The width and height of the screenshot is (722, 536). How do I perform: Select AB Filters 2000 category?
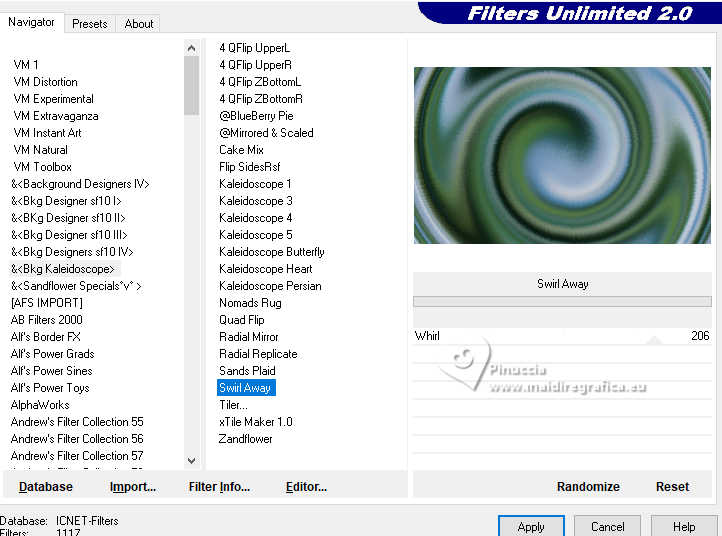pos(47,320)
